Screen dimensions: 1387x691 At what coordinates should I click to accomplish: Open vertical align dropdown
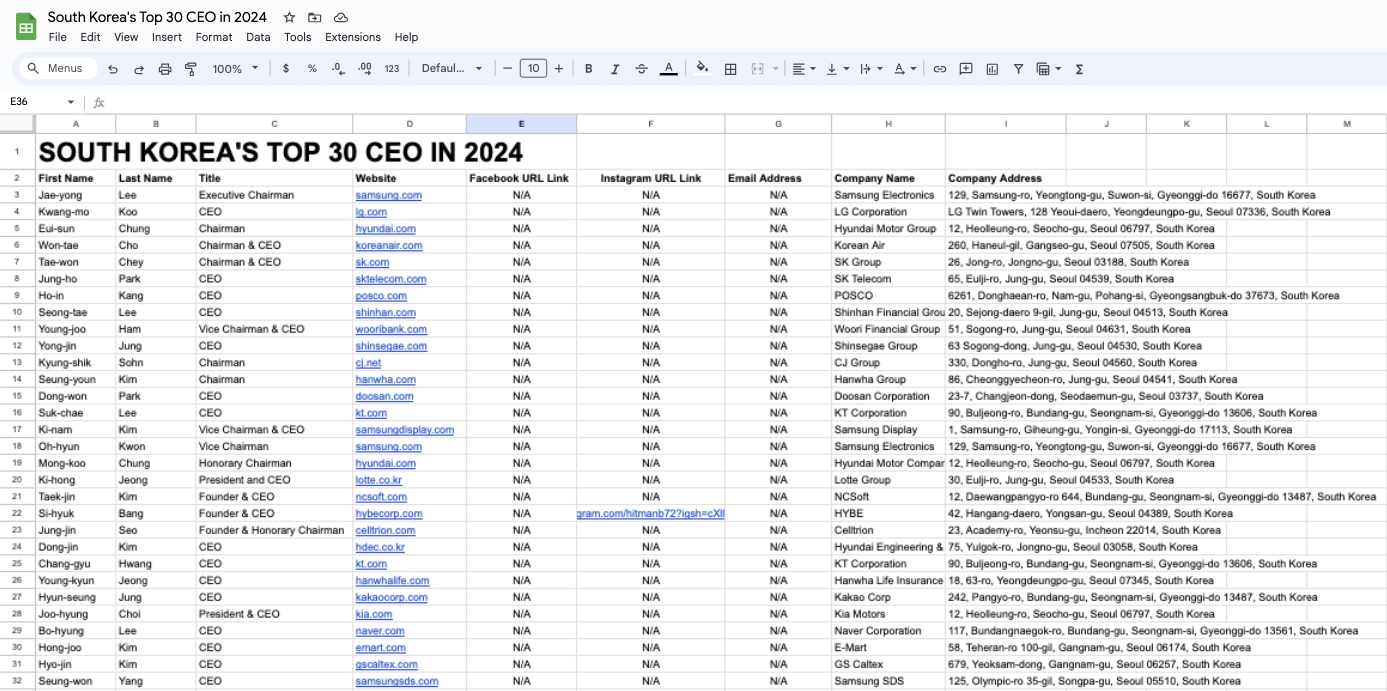tap(838, 69)
